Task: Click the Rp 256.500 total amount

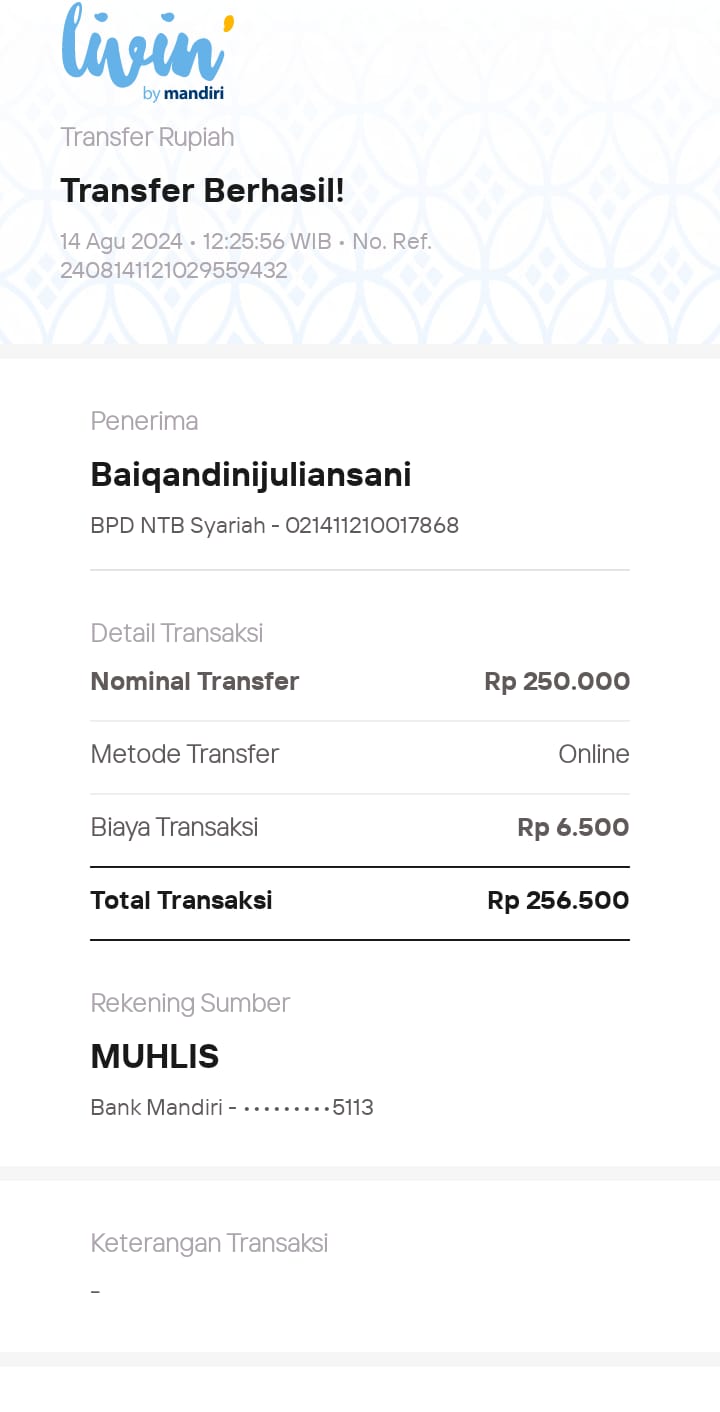Action: point(558,900)
